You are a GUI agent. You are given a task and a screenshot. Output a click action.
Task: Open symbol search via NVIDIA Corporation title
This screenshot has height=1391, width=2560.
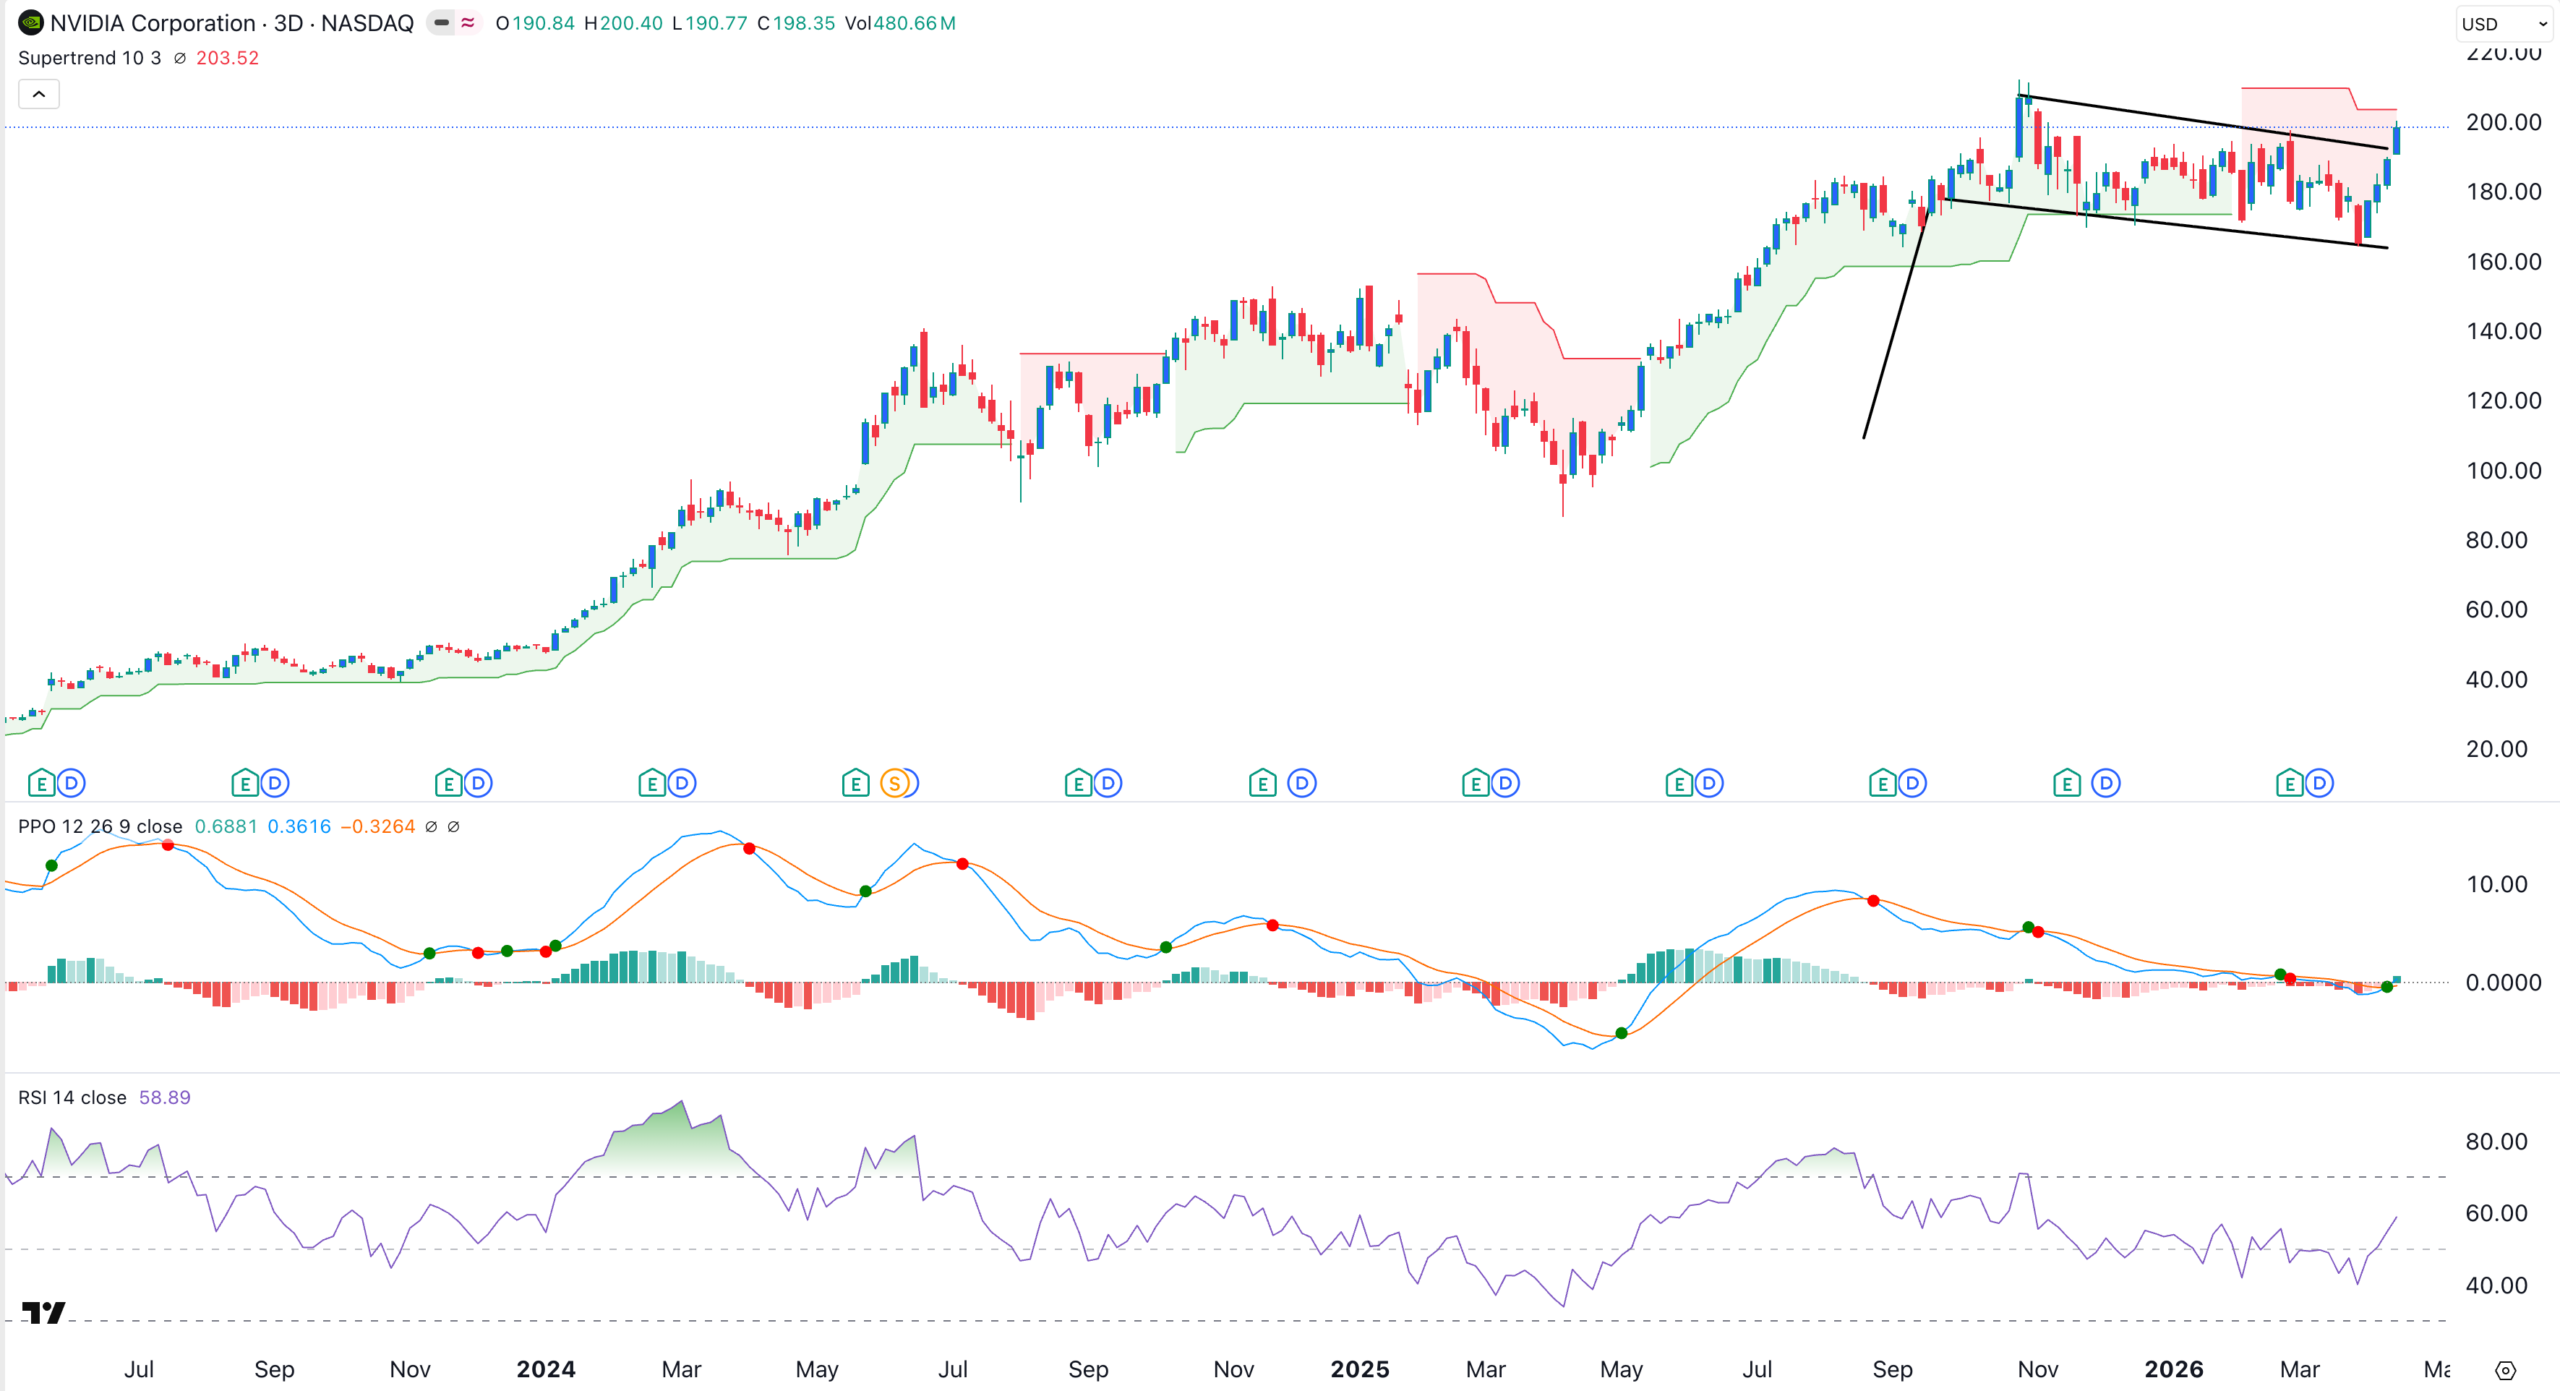pyautogui.click(x=155, y=23)
